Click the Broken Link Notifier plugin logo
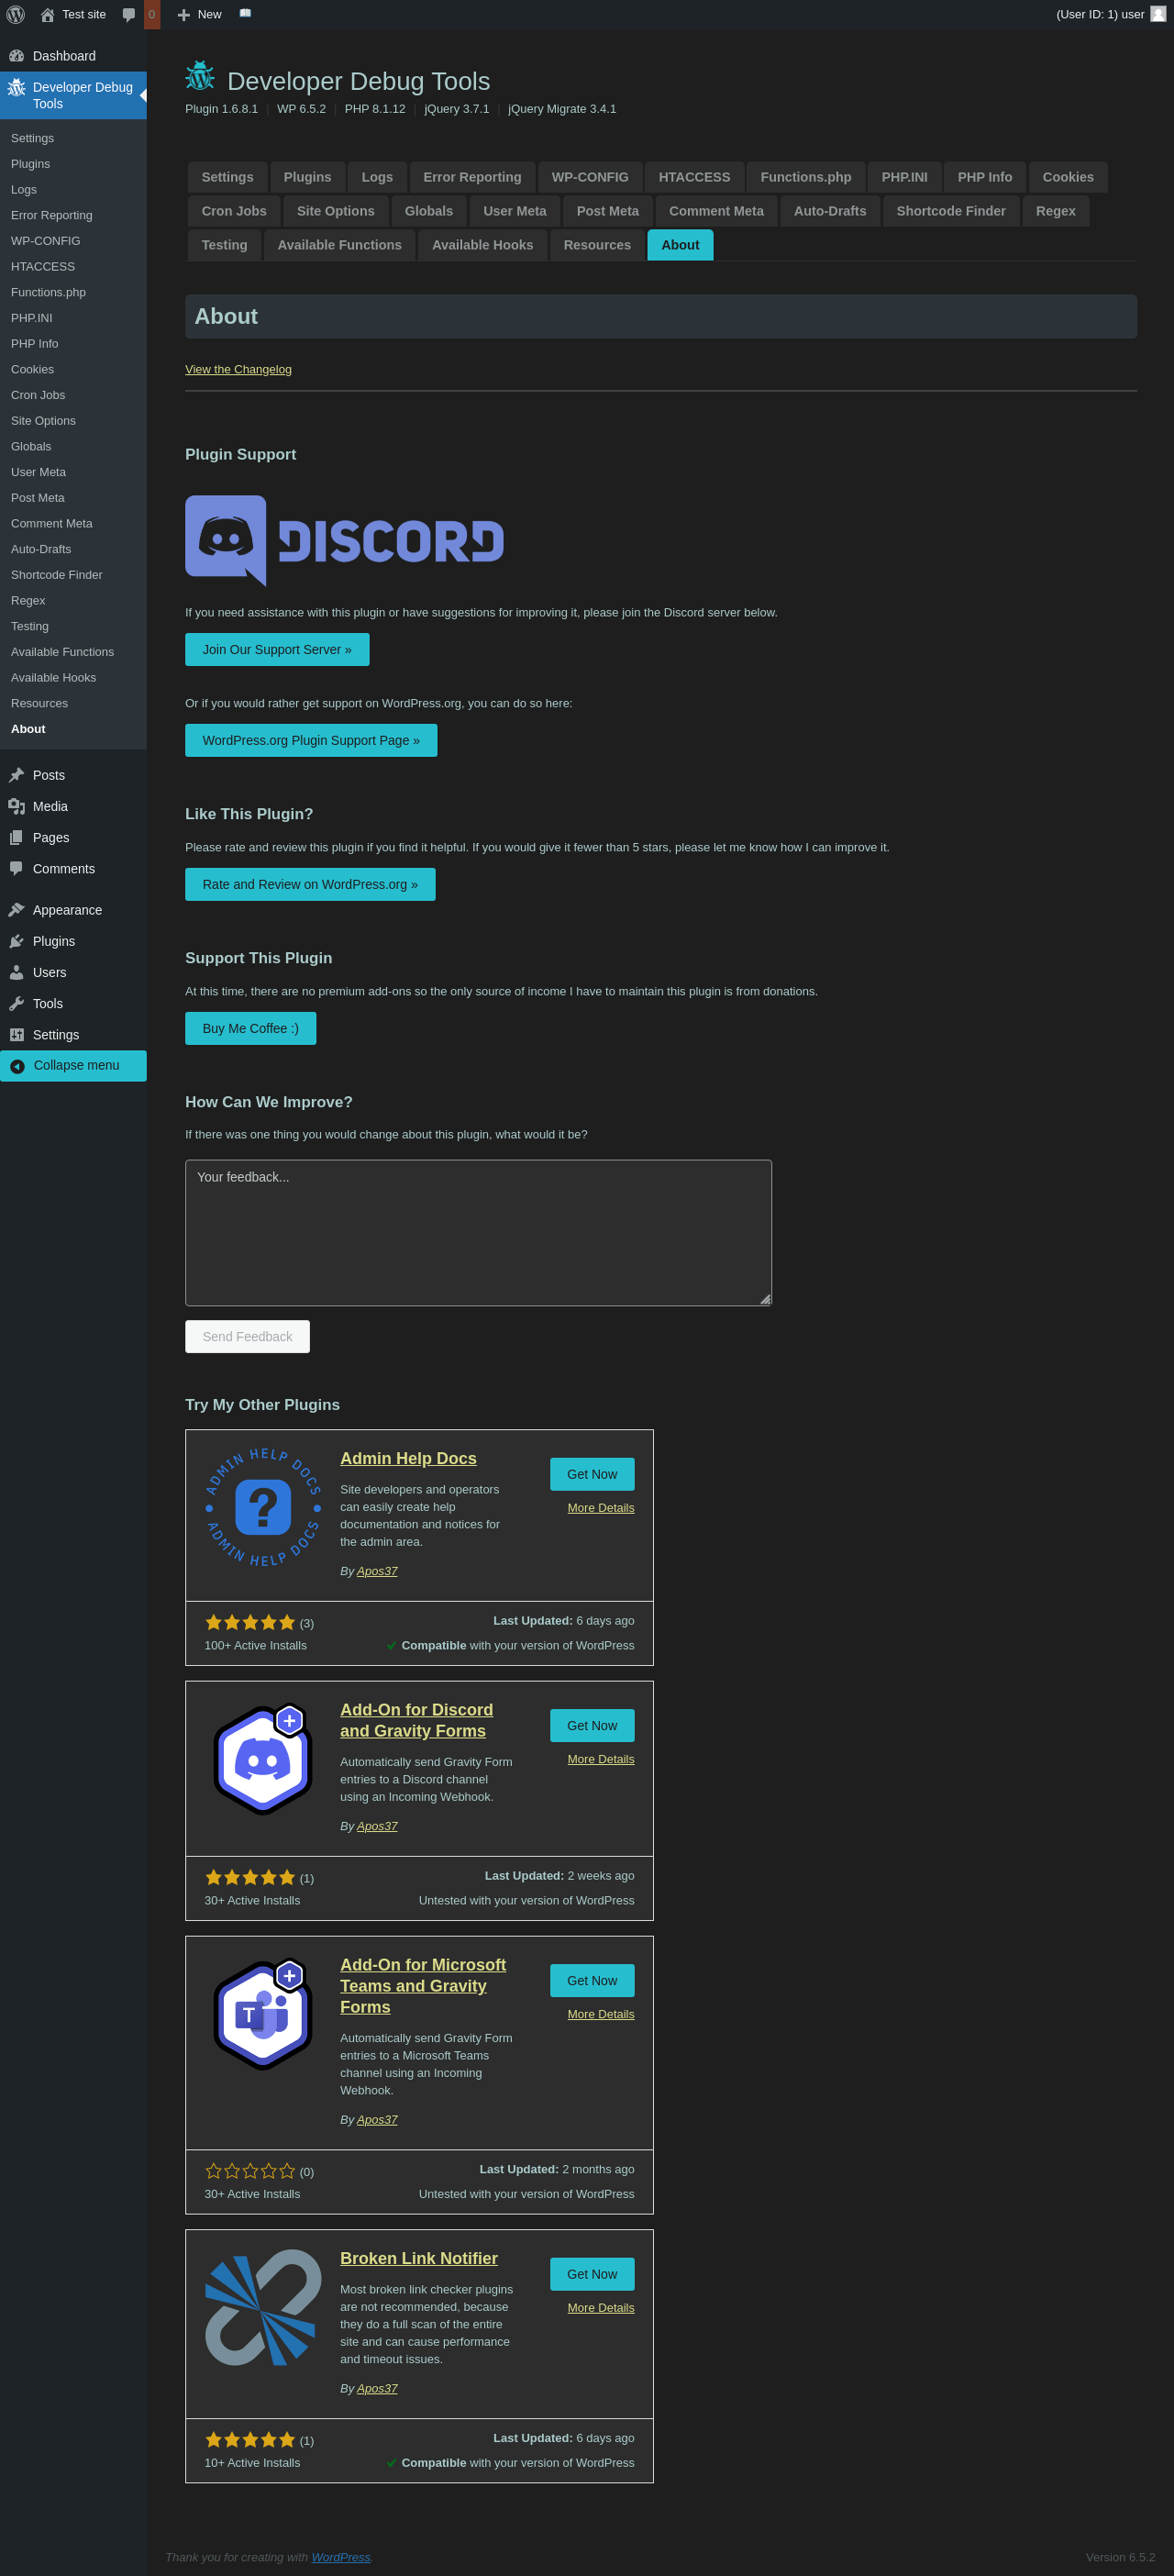This screenshot has width=1174, height=2576. point(263,2307)
